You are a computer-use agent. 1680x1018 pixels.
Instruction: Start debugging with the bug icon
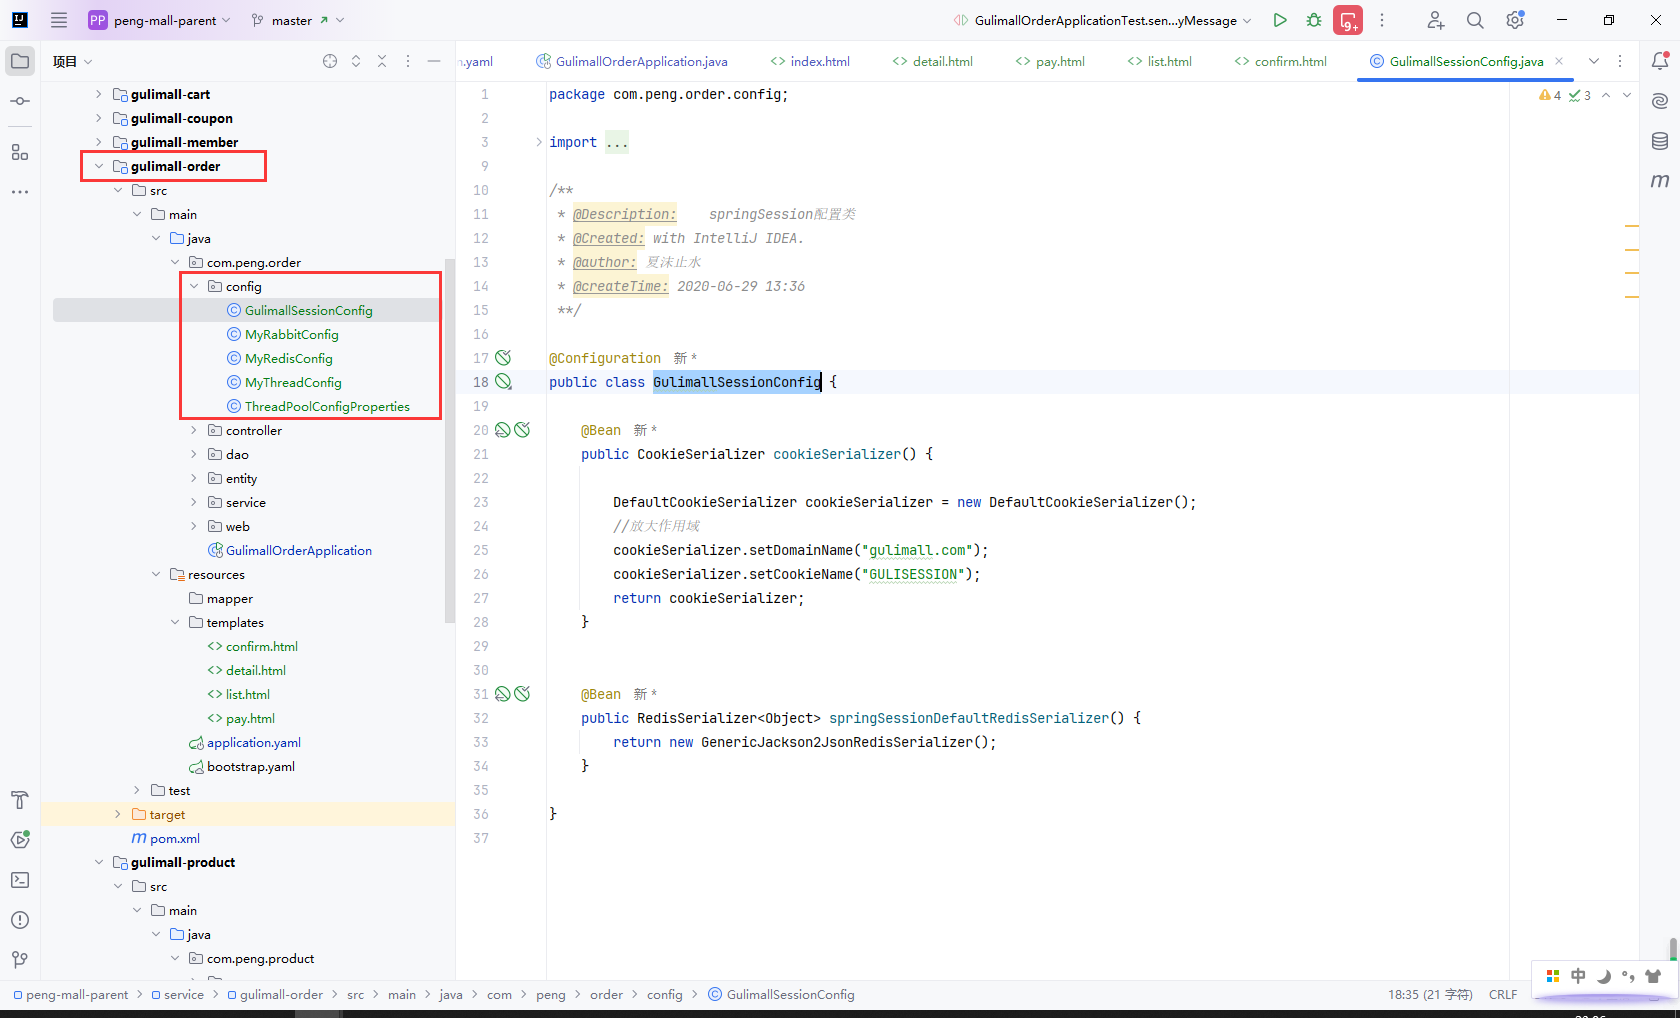(1314, 20)
